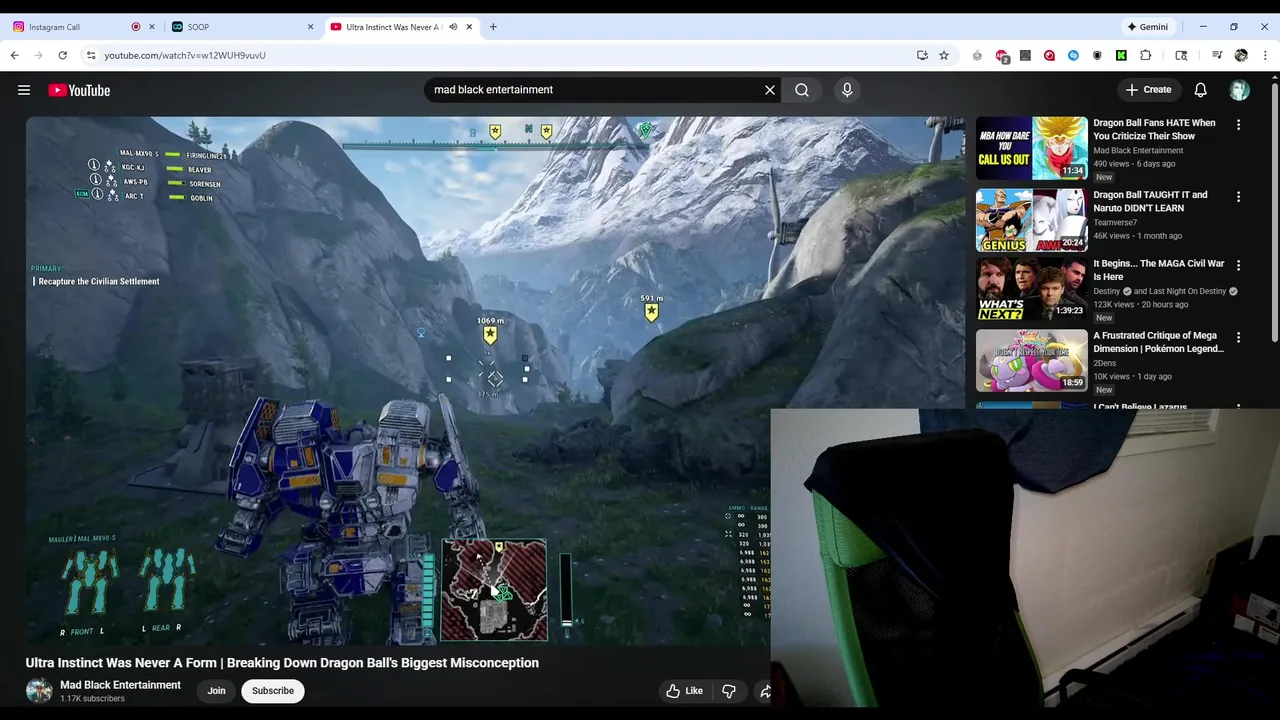Share the video with the arrow icon
The height and width of the screenshot is (720, 1280).
tap(765, 691)
